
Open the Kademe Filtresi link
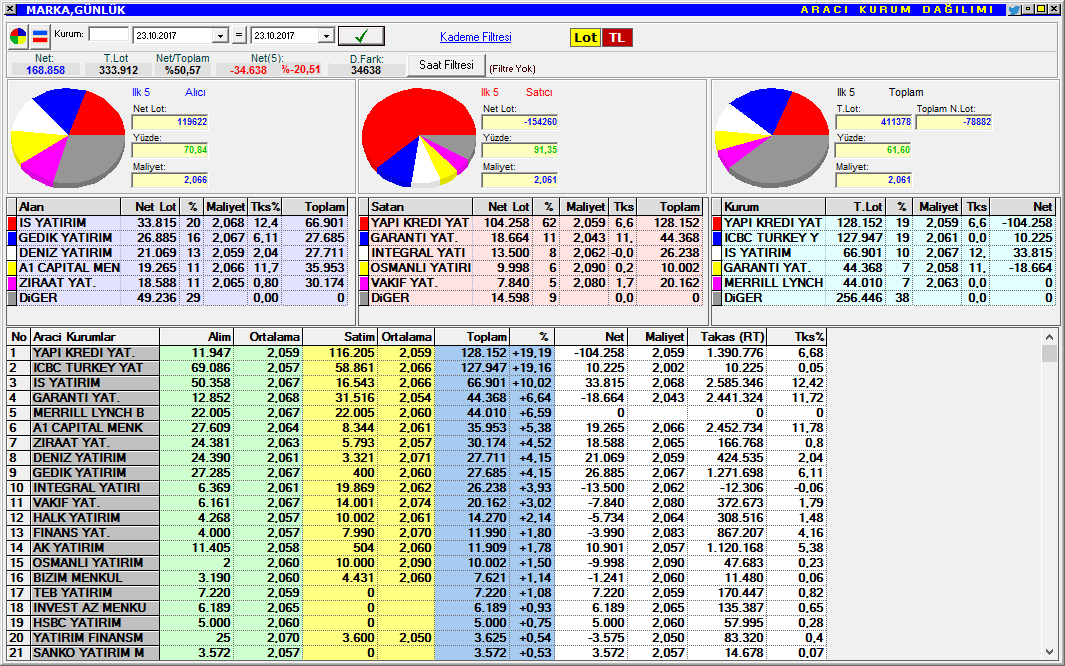tap(475, 37)
